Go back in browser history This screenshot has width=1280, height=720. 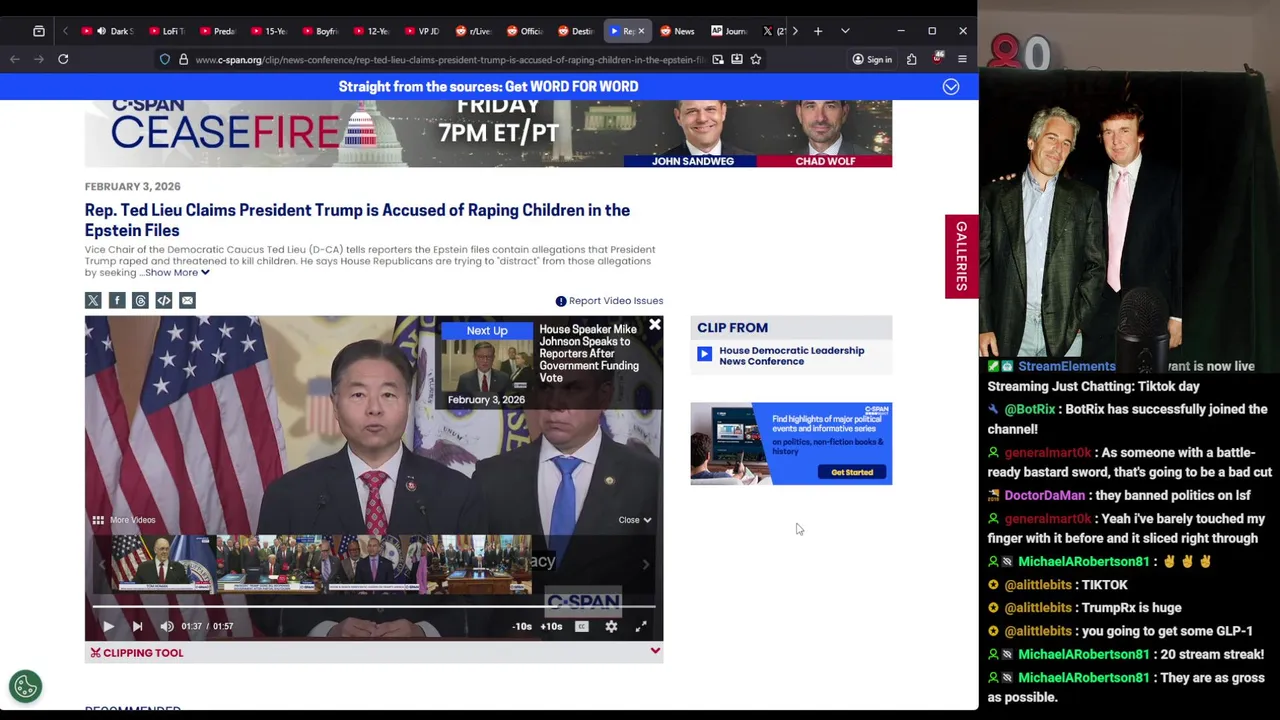(x=15, y=59)
